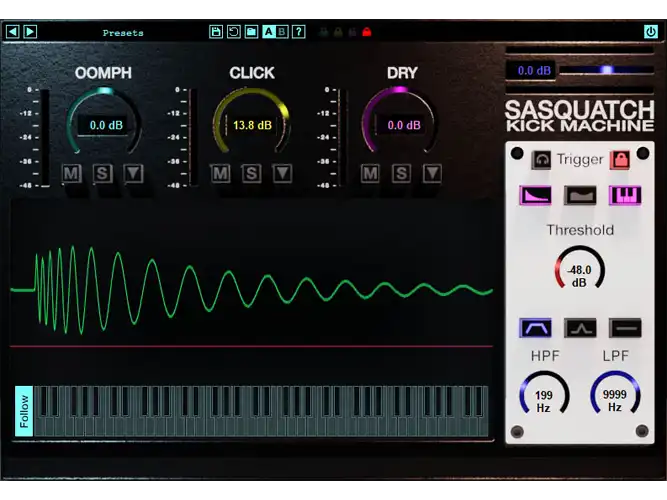Click the gray lock icon in the top bar

352,32
